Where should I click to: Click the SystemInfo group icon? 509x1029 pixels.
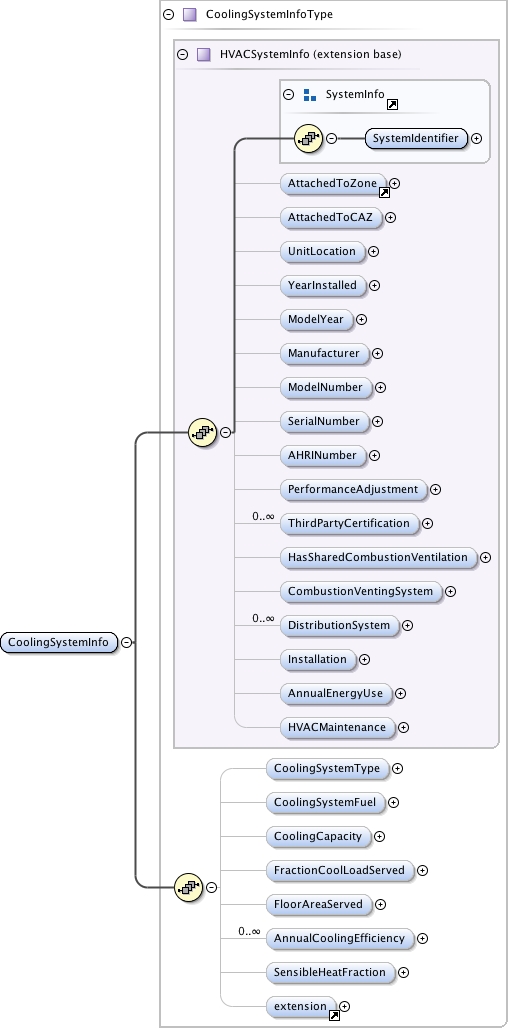310,94
